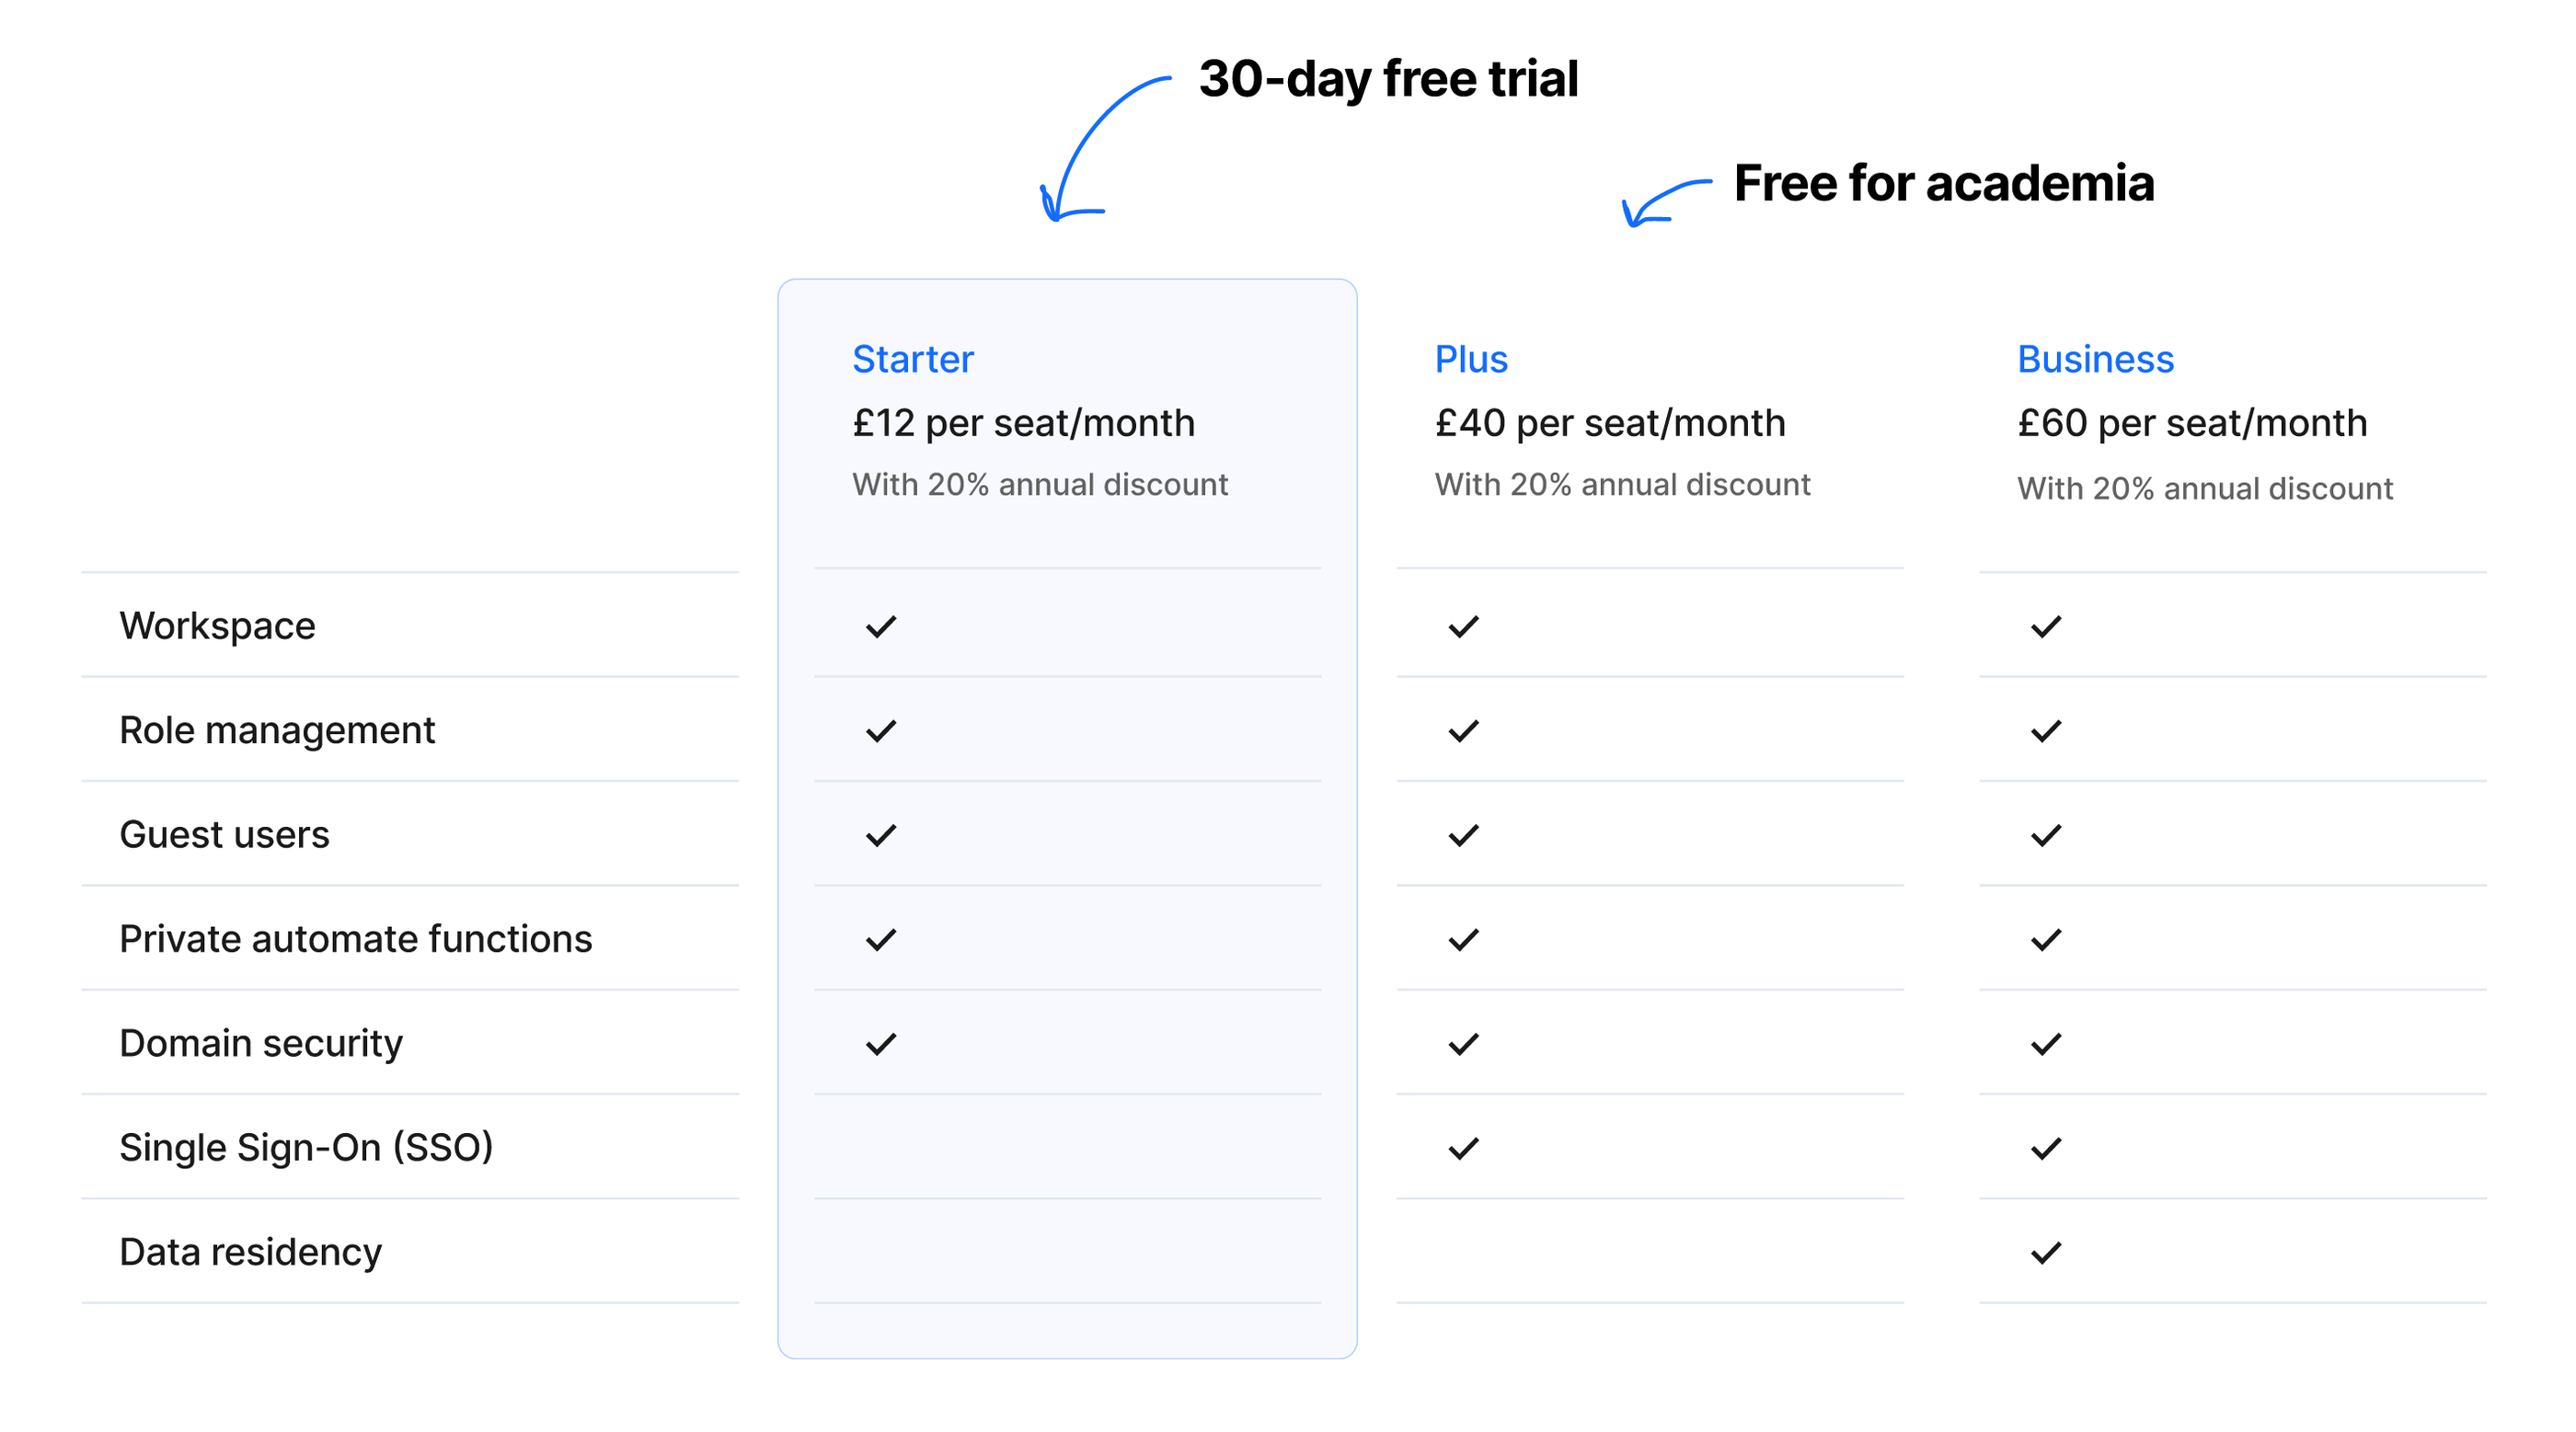
Task: Select the Starter plan title
Action: [912, 359]
